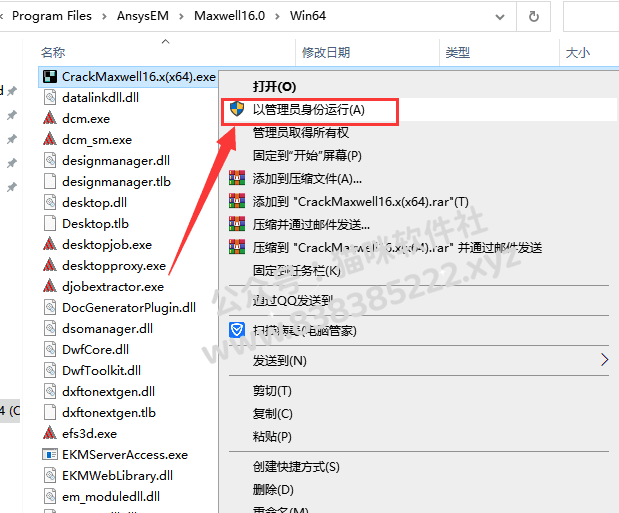The height and width of the screenshot is (513, 619).
Task: Sort files by the 类型 column header
Action: [x=458, y=52]
